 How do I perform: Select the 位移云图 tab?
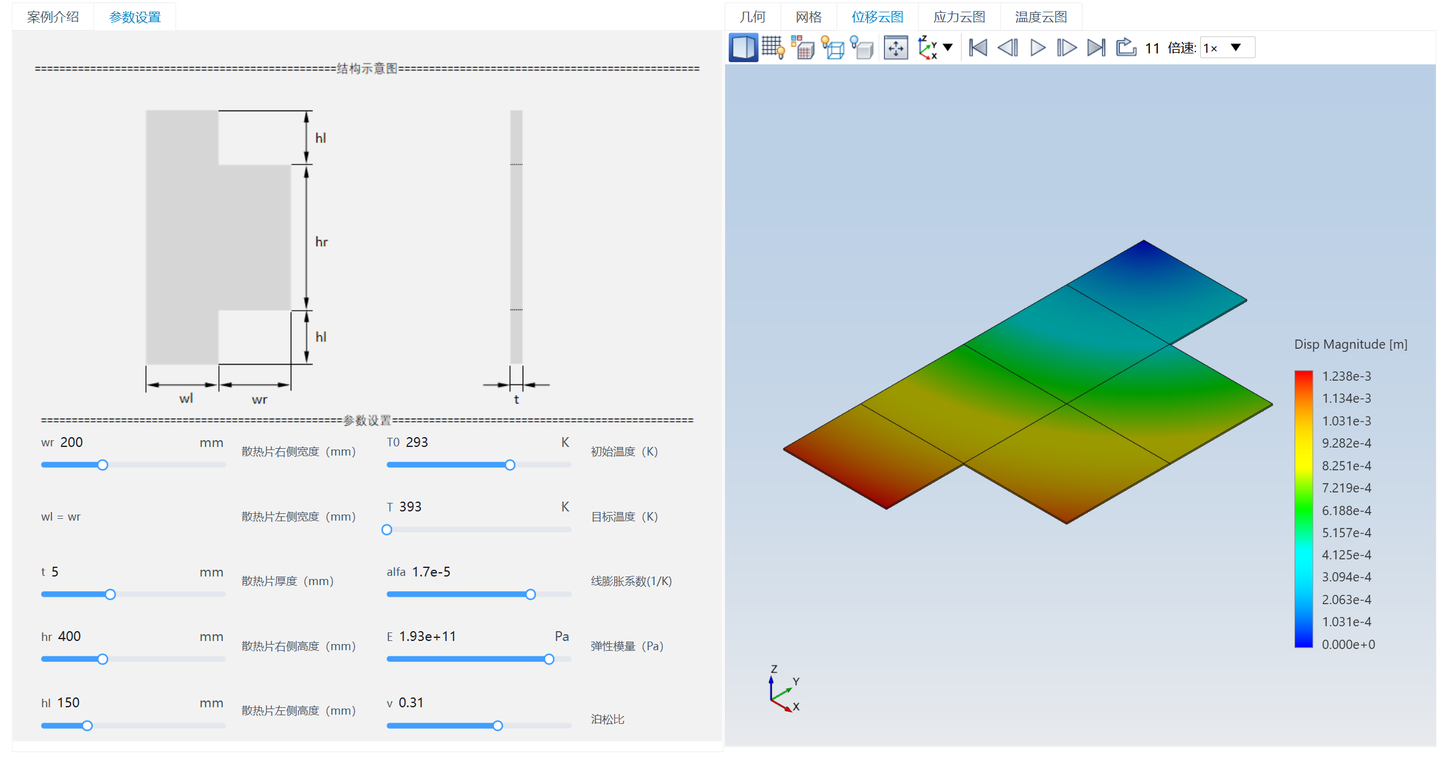point(877,17)
